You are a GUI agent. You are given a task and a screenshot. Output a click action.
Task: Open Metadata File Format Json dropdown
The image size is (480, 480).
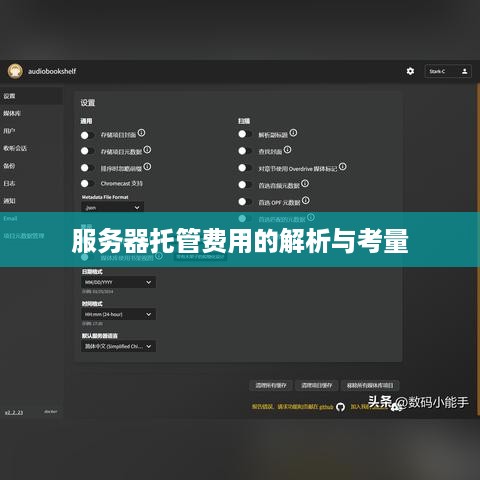(x=113, y=207)
